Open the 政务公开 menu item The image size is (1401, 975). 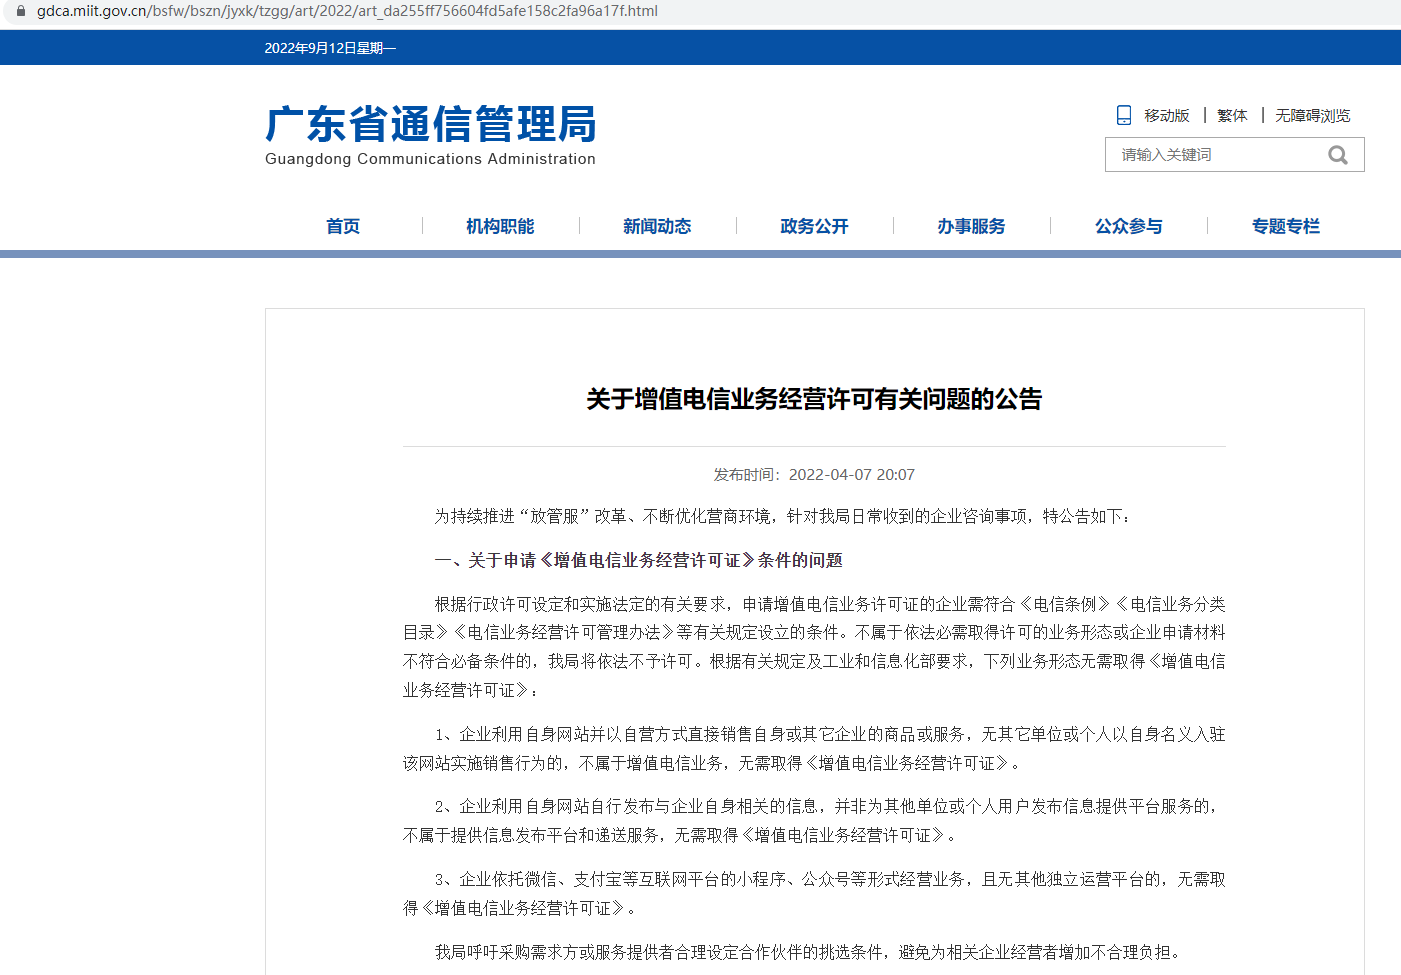[x=814, y=226]
